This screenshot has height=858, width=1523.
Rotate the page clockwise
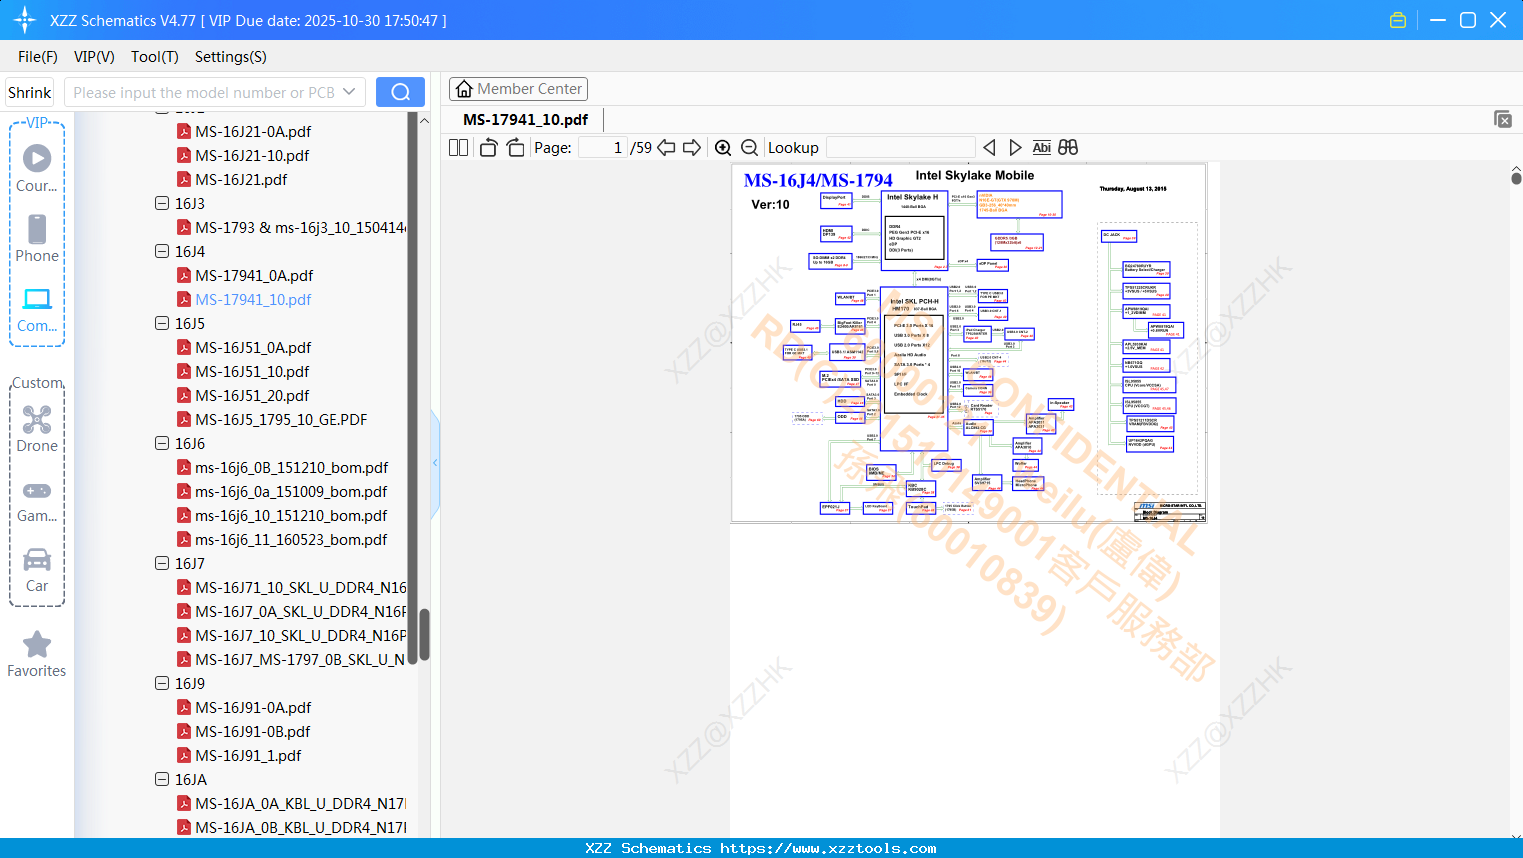[x=515, y=148]
